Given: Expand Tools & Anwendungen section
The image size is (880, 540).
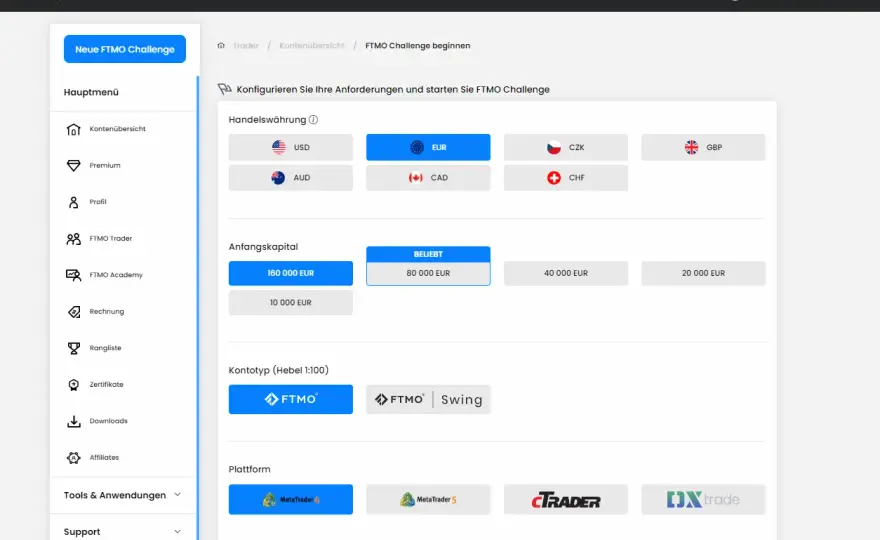Looking at the screenshot, I should point(123,495).
